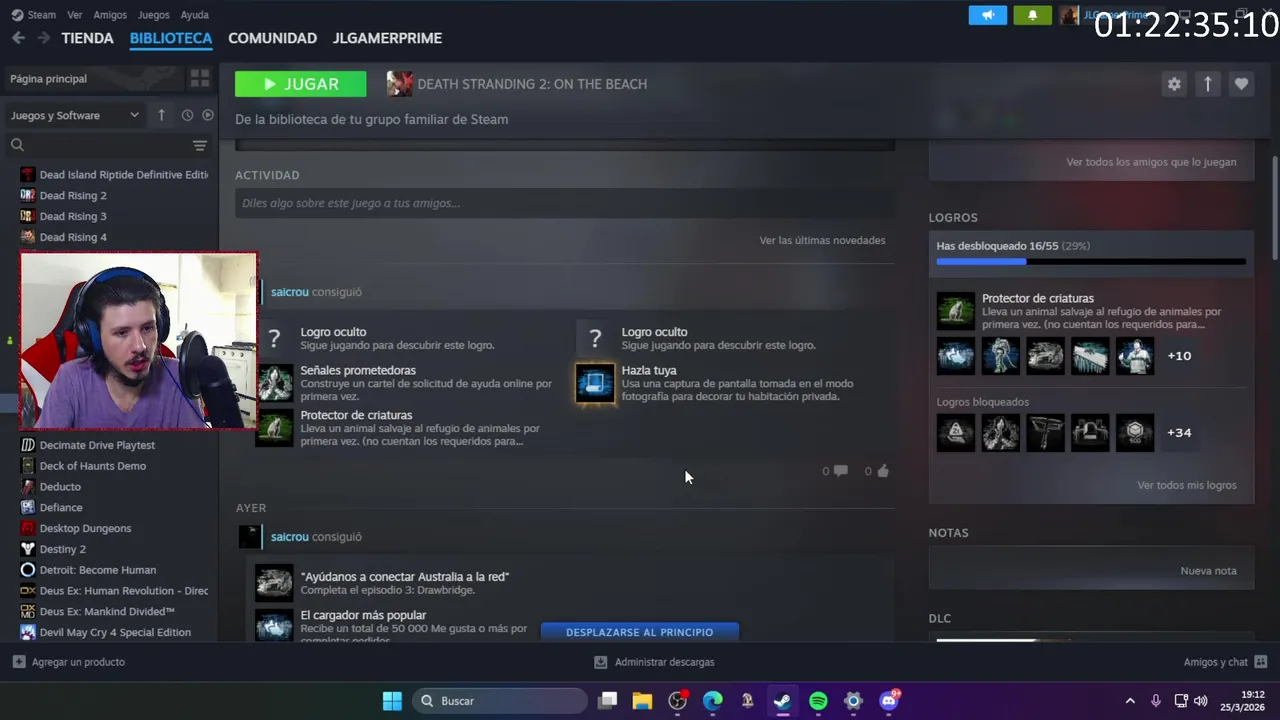Open advanced library filter options
This screenshot has height=720, width=1280.
[x=200, y=145]
